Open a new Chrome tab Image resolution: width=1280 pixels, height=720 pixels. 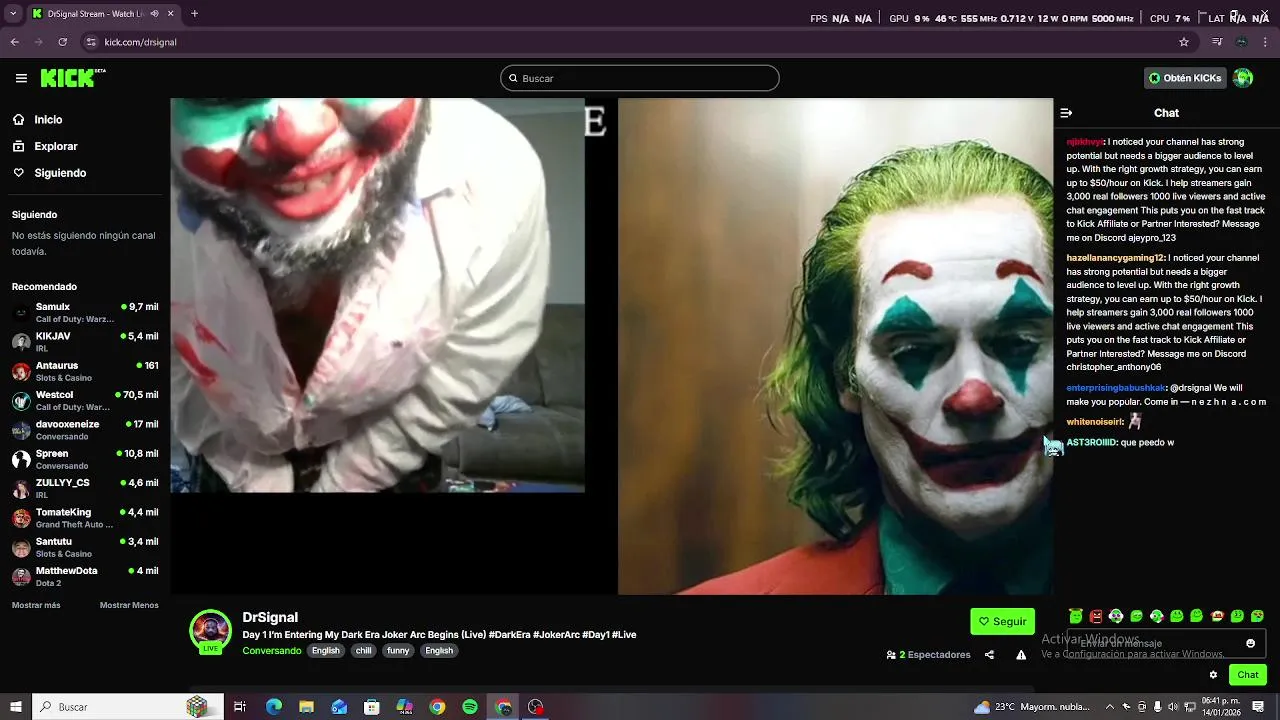(194, 14)
